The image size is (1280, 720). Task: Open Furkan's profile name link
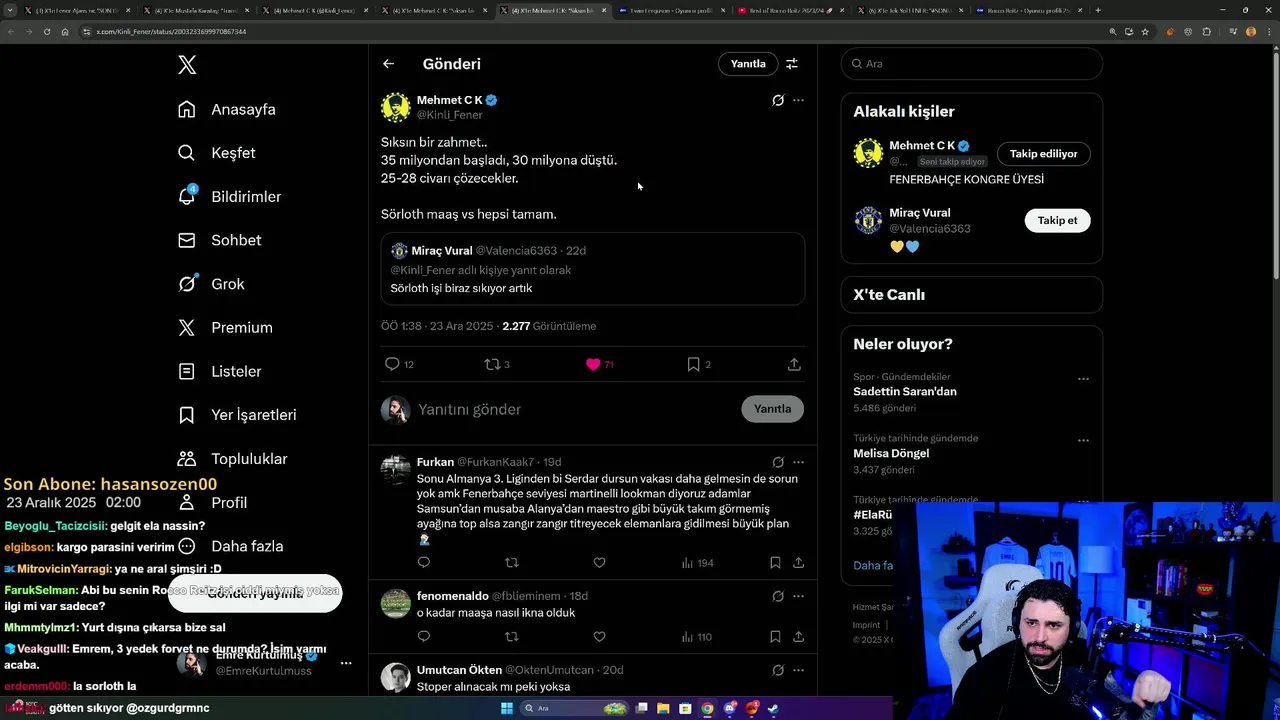tap(435, 462)
